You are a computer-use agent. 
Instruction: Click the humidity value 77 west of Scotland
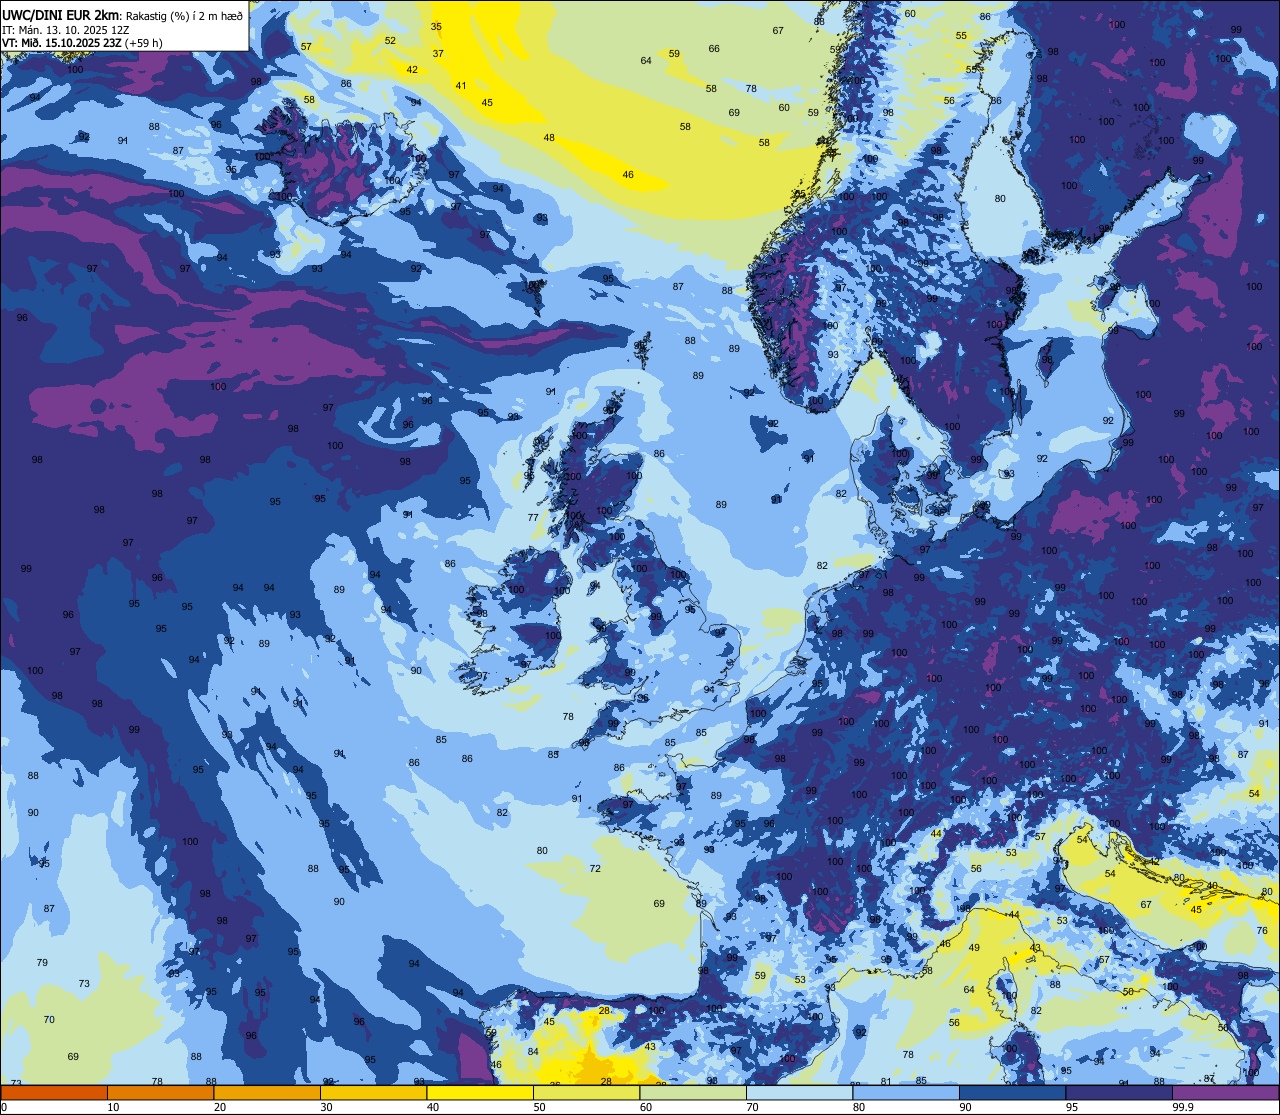(533, 518)
